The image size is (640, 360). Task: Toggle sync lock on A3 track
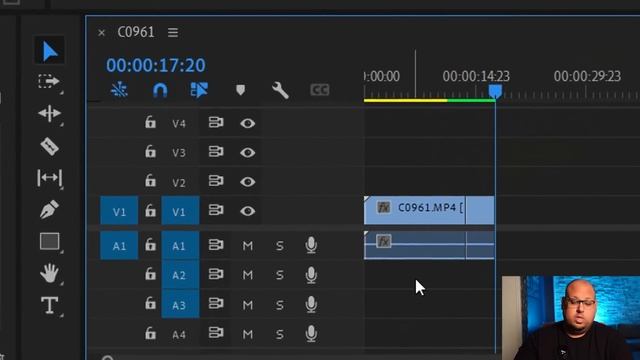click(x=216, y=304)
